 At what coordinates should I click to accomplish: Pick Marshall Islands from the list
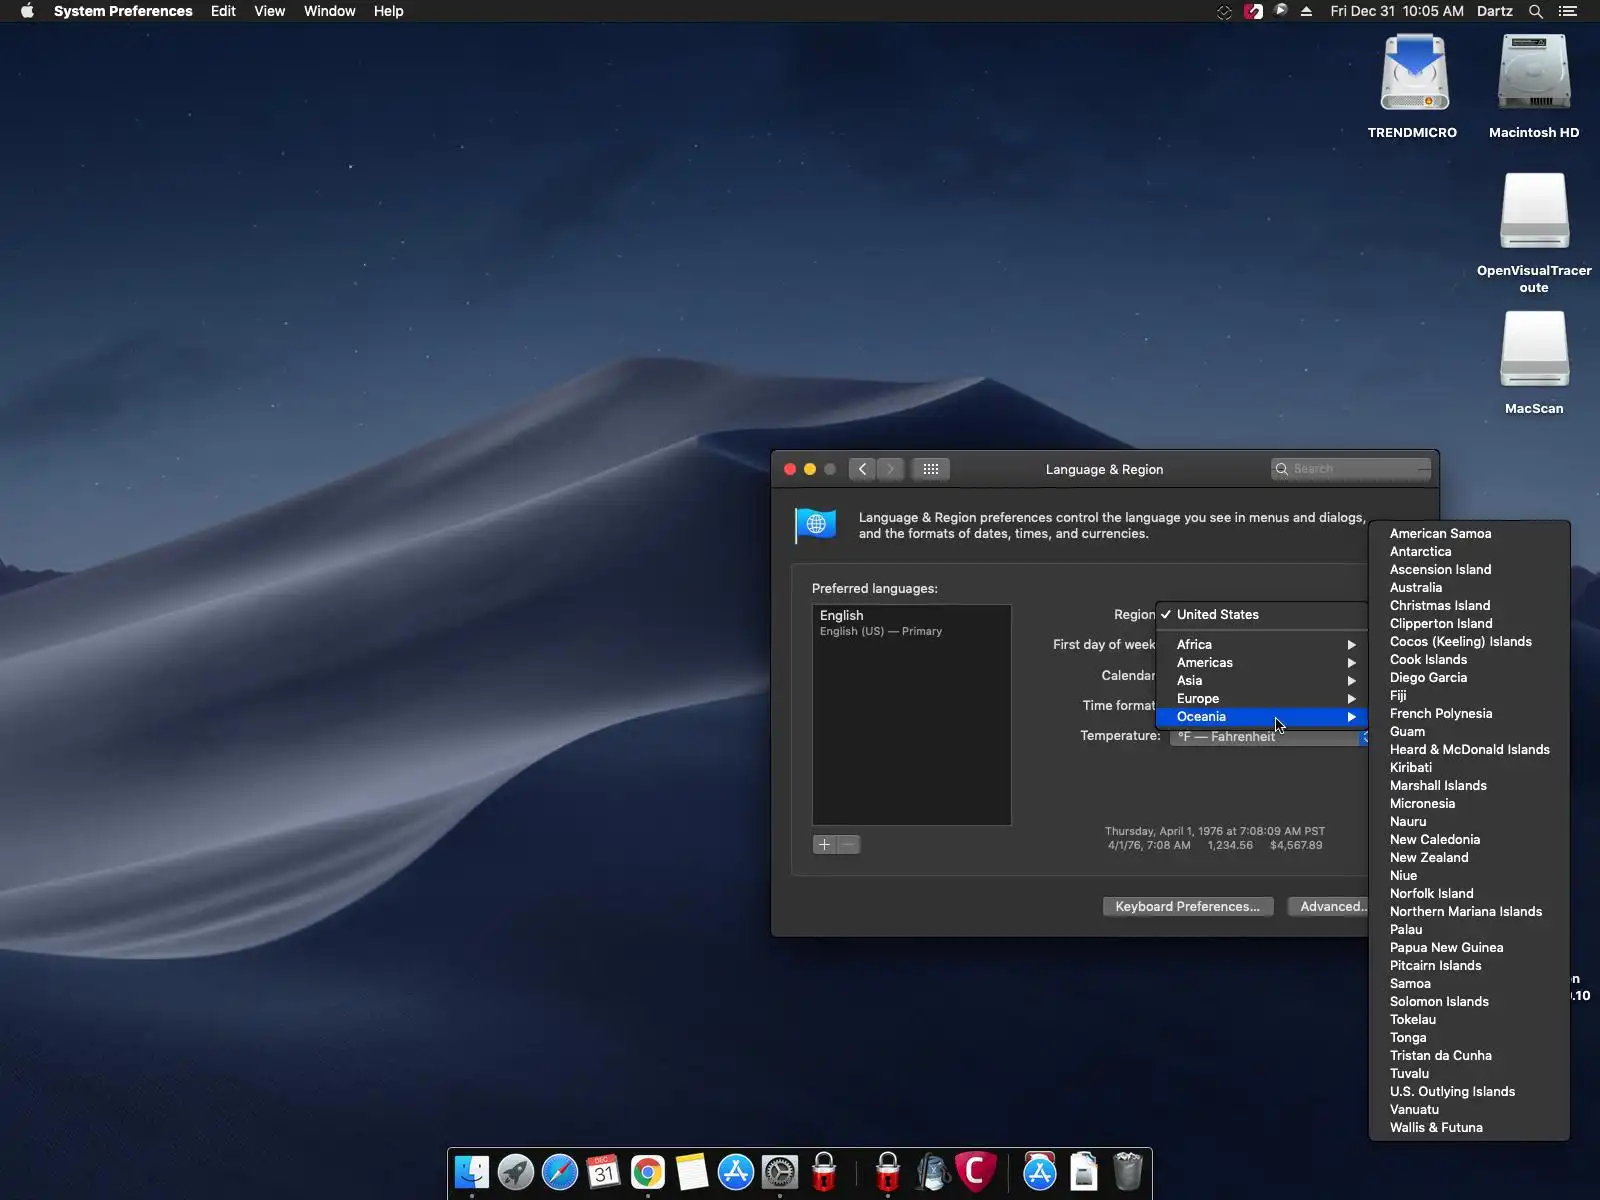(x=1469, y=786)
